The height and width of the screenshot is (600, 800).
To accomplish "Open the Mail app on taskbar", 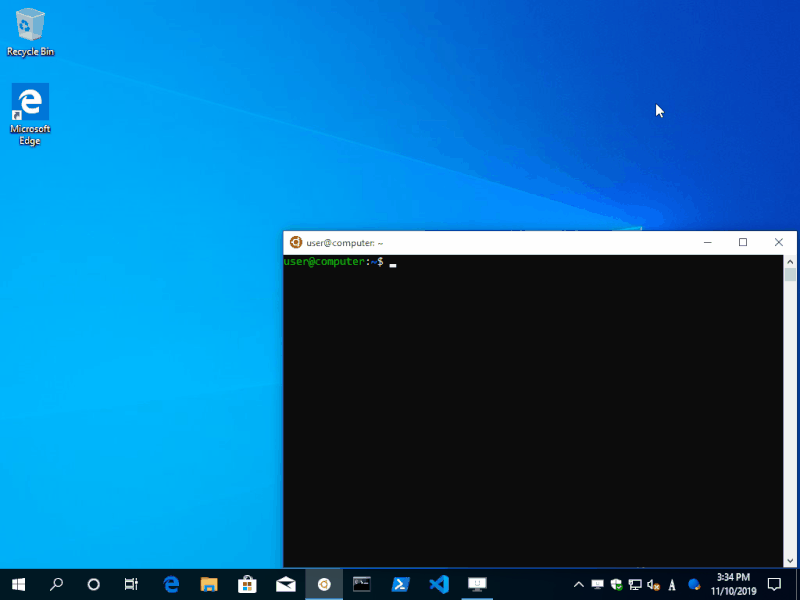I will [286, 584].
